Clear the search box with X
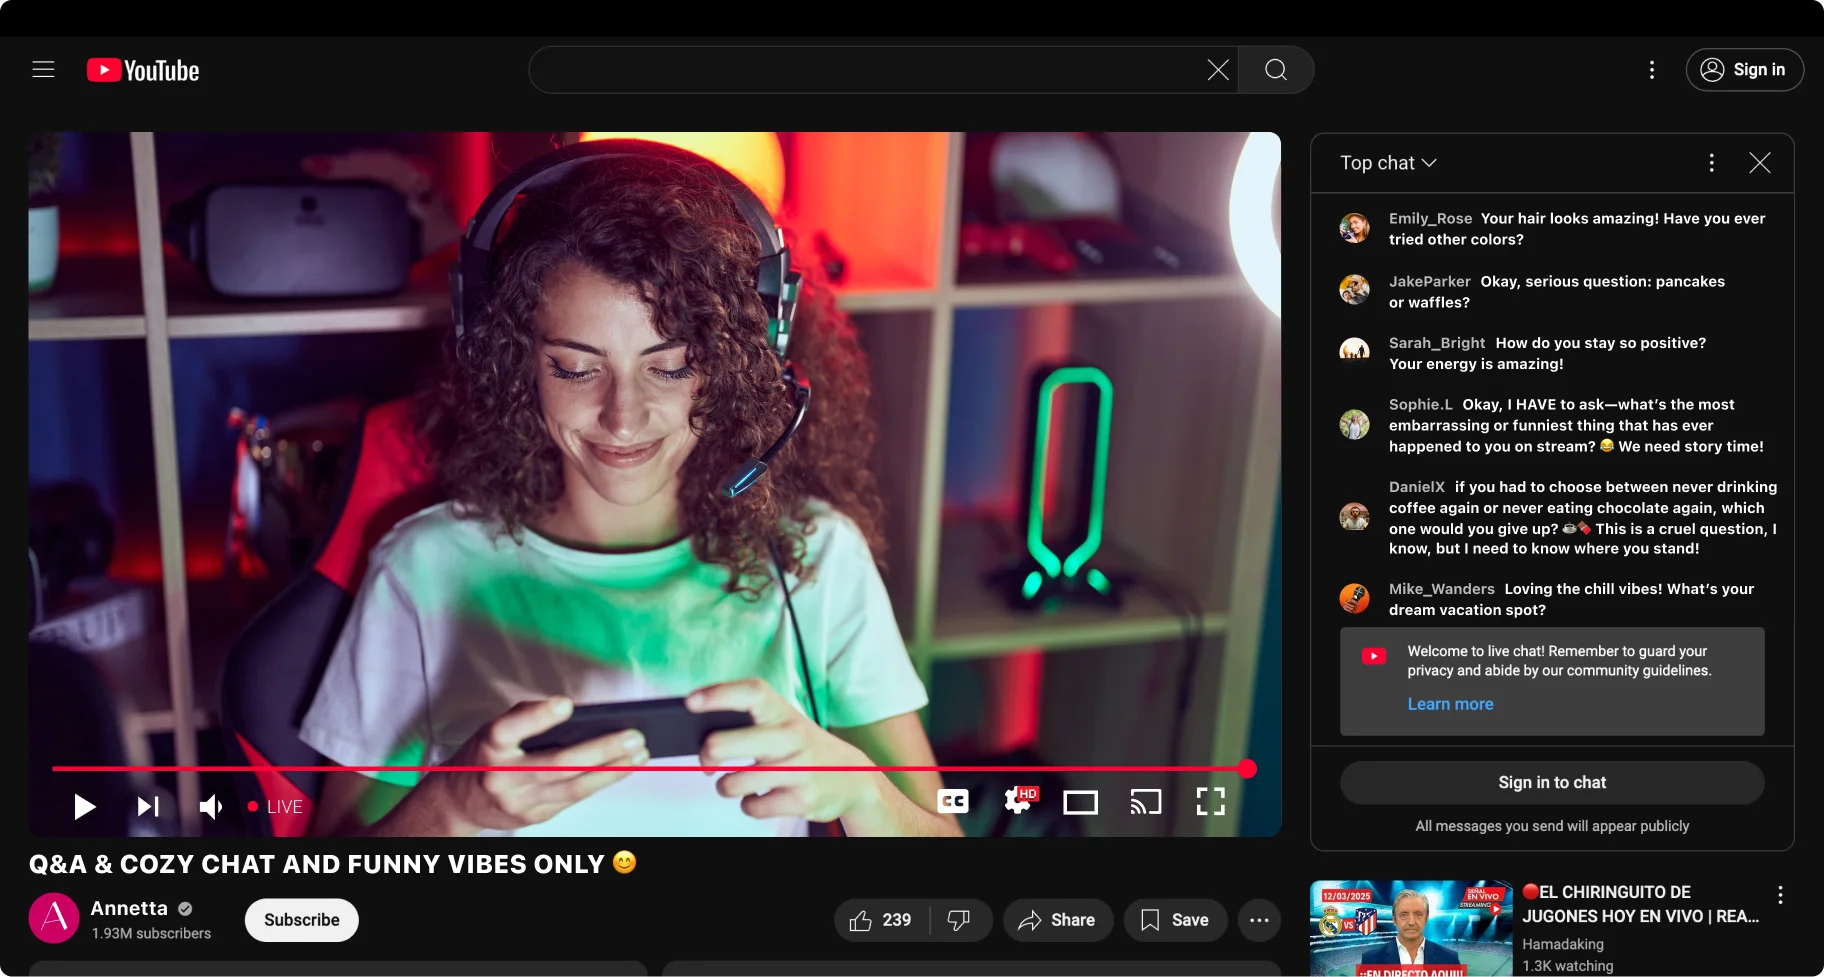Viewport: 1824px width, 977px height. [1217, 70]
